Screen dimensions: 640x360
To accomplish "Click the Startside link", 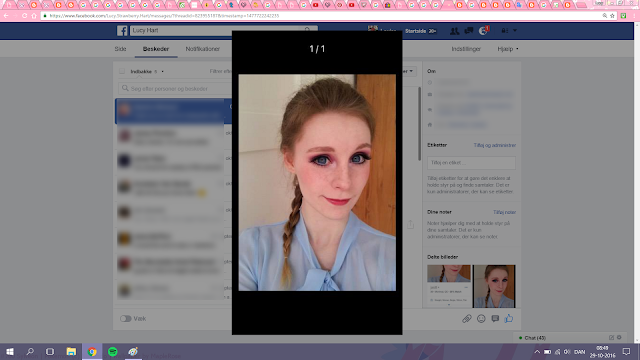I will coord(416,31).
